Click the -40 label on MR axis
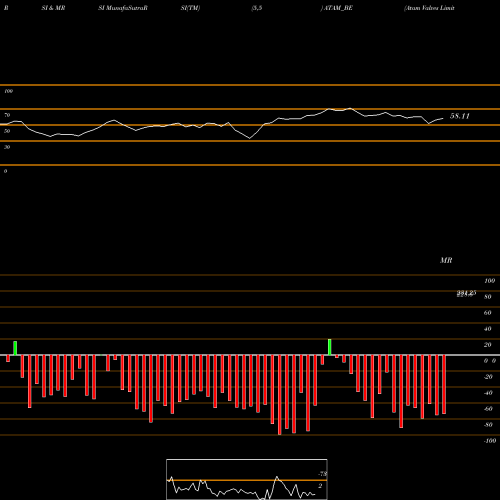The width and height of the screenshot is (500, 500). tap(488, 393)
